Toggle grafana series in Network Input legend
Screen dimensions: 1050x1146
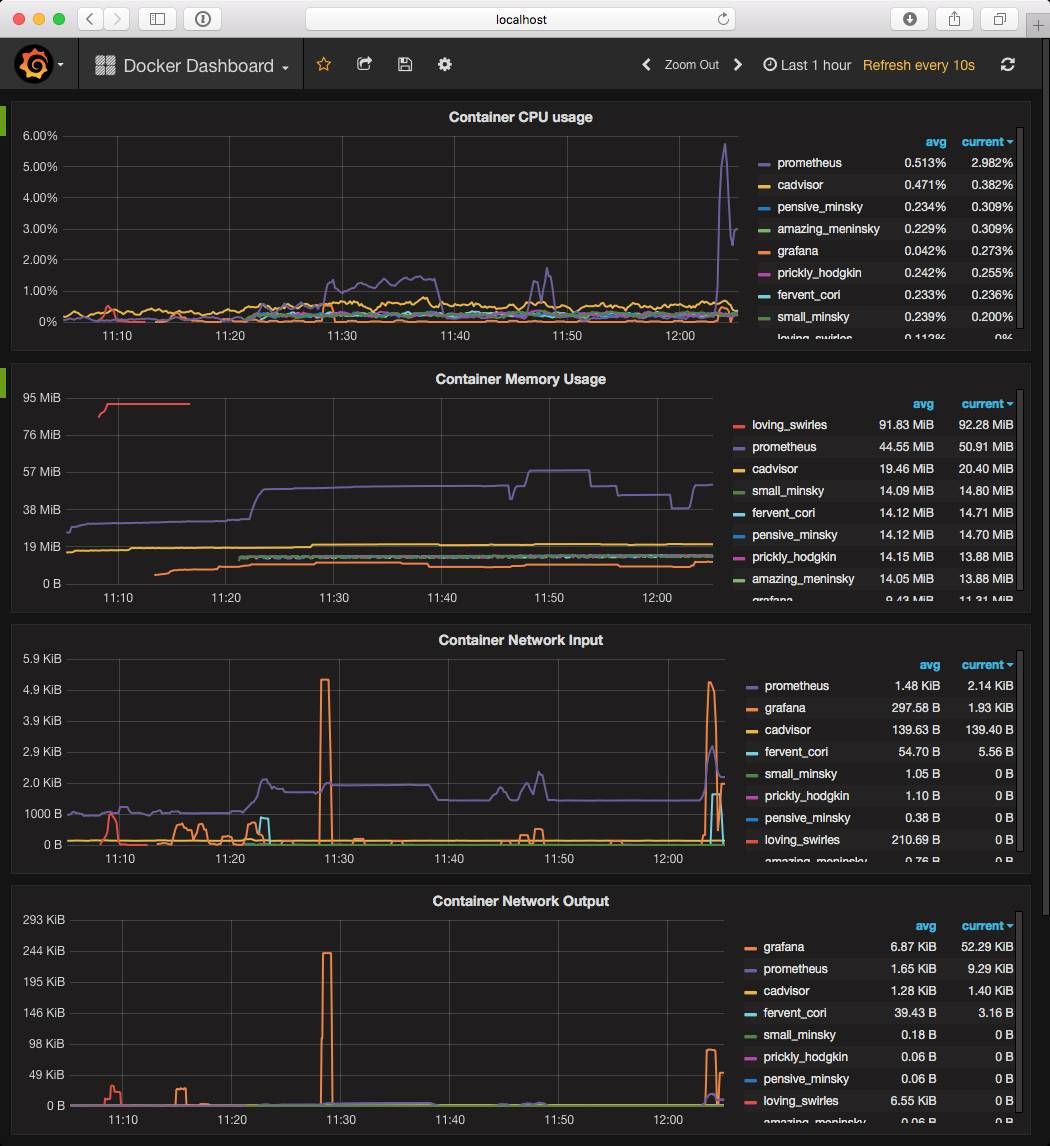tap(785, 707)
